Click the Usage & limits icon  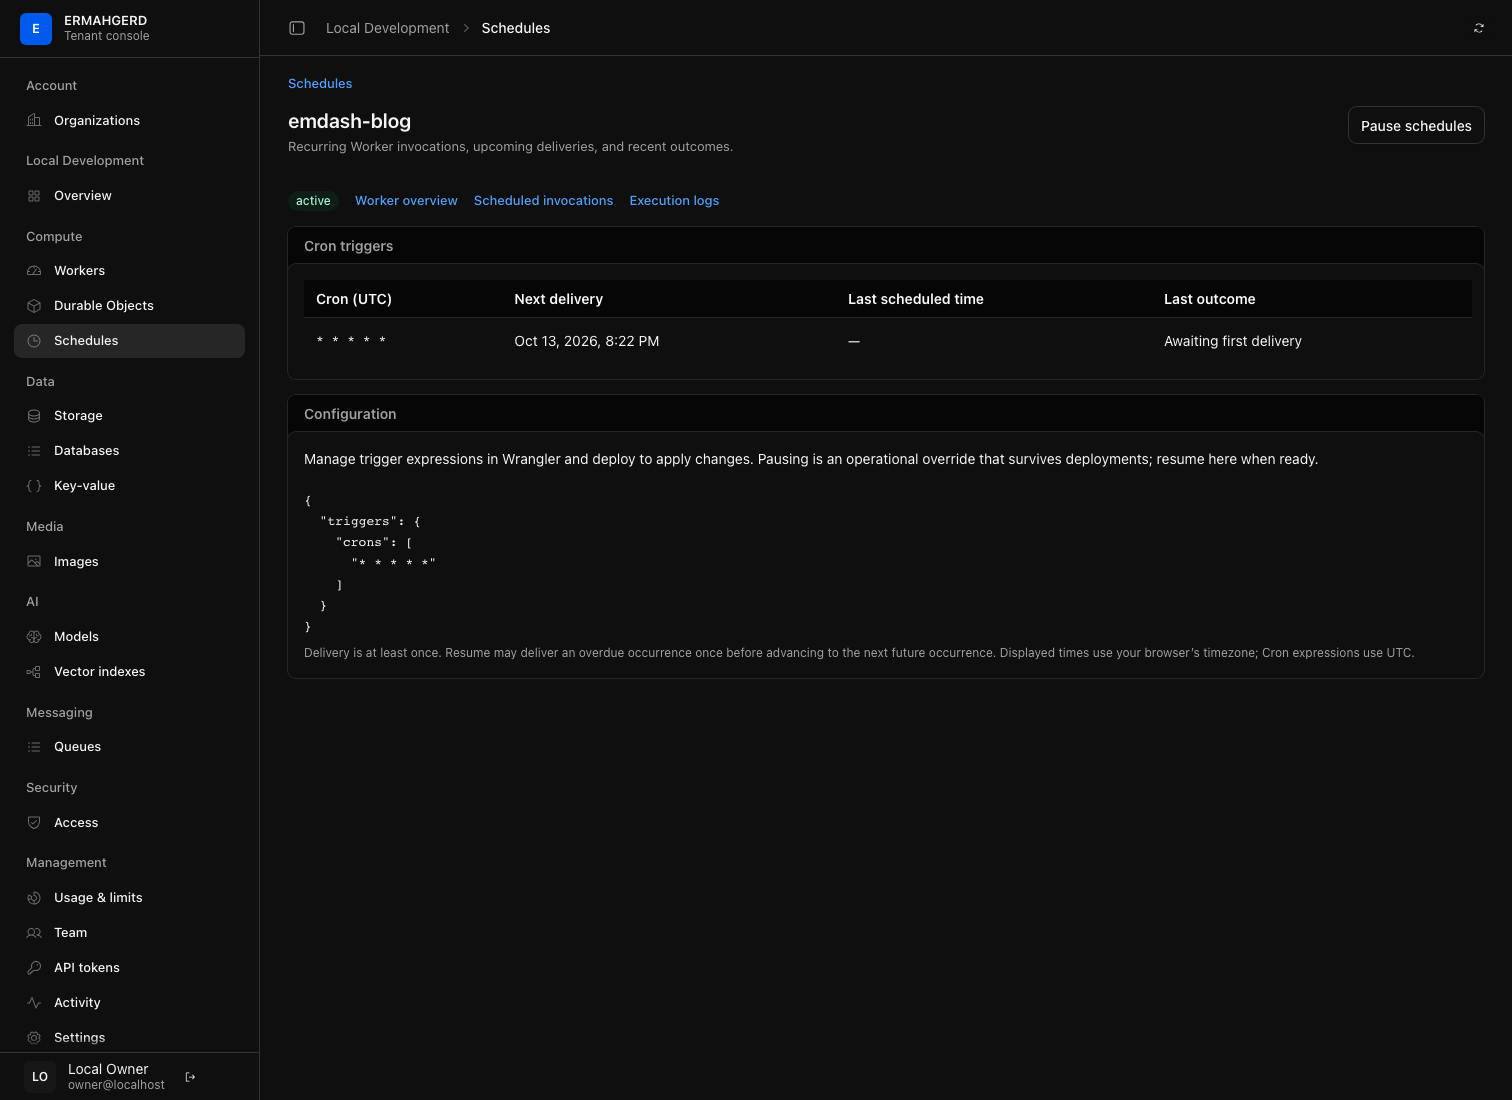34,898
